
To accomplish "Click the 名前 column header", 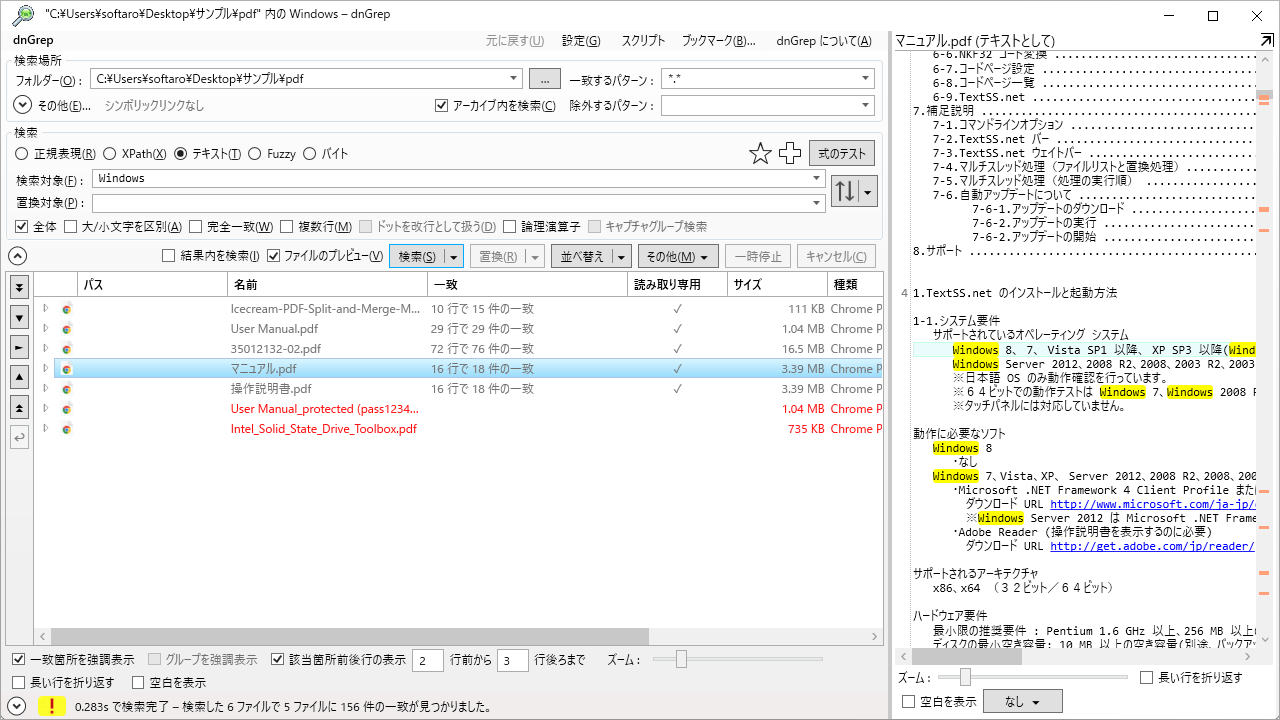I will pos(327,285).
